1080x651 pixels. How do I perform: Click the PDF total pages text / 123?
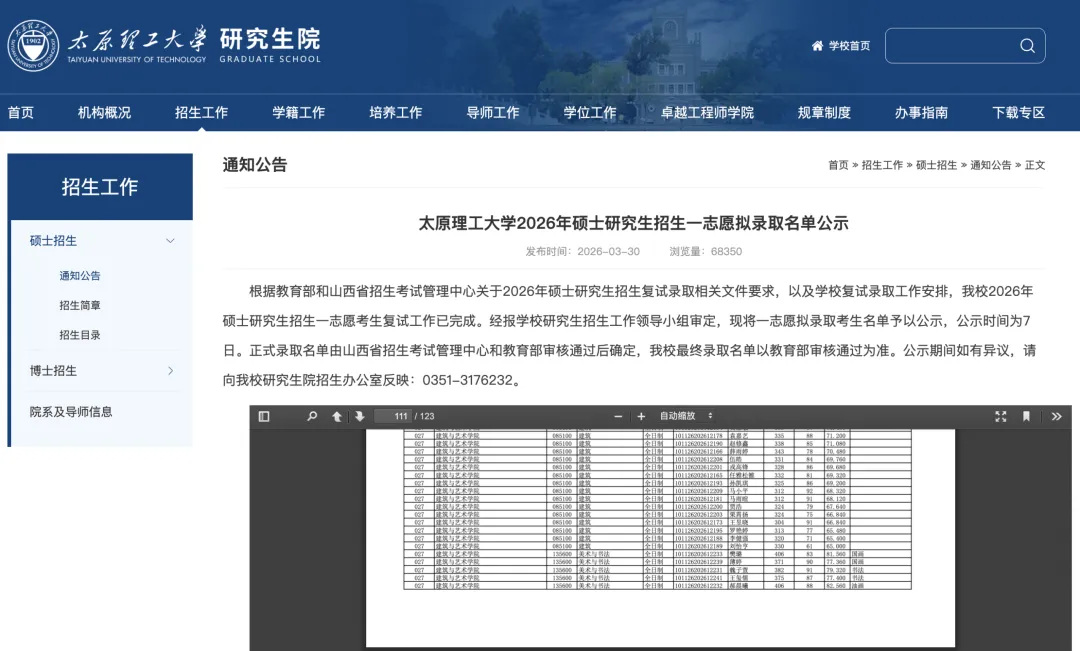click(x=425, y=416)
